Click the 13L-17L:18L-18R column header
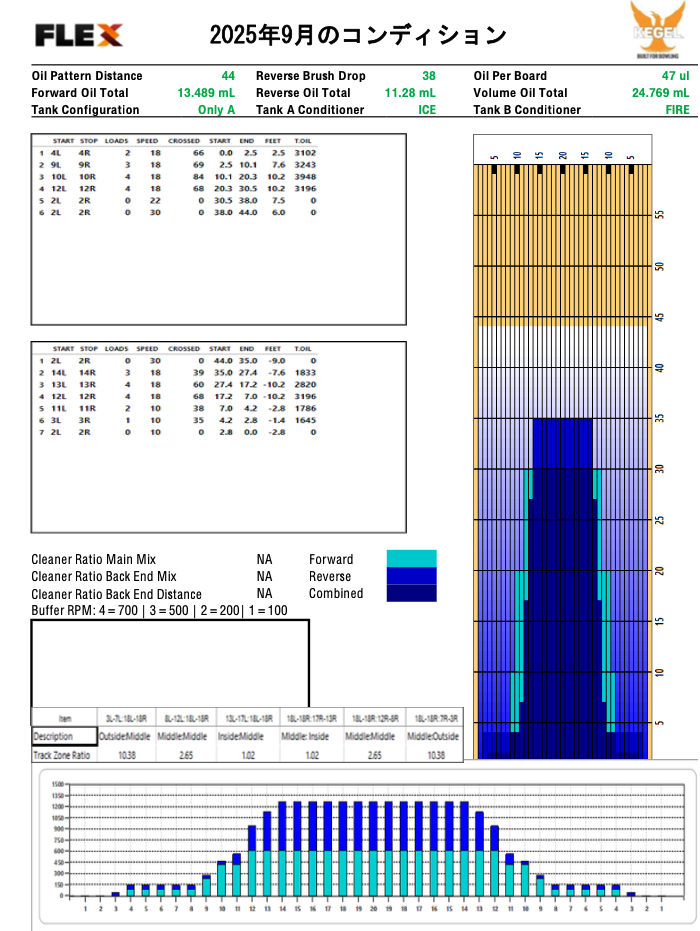The image size is (700, 931). tap(248, 718)
